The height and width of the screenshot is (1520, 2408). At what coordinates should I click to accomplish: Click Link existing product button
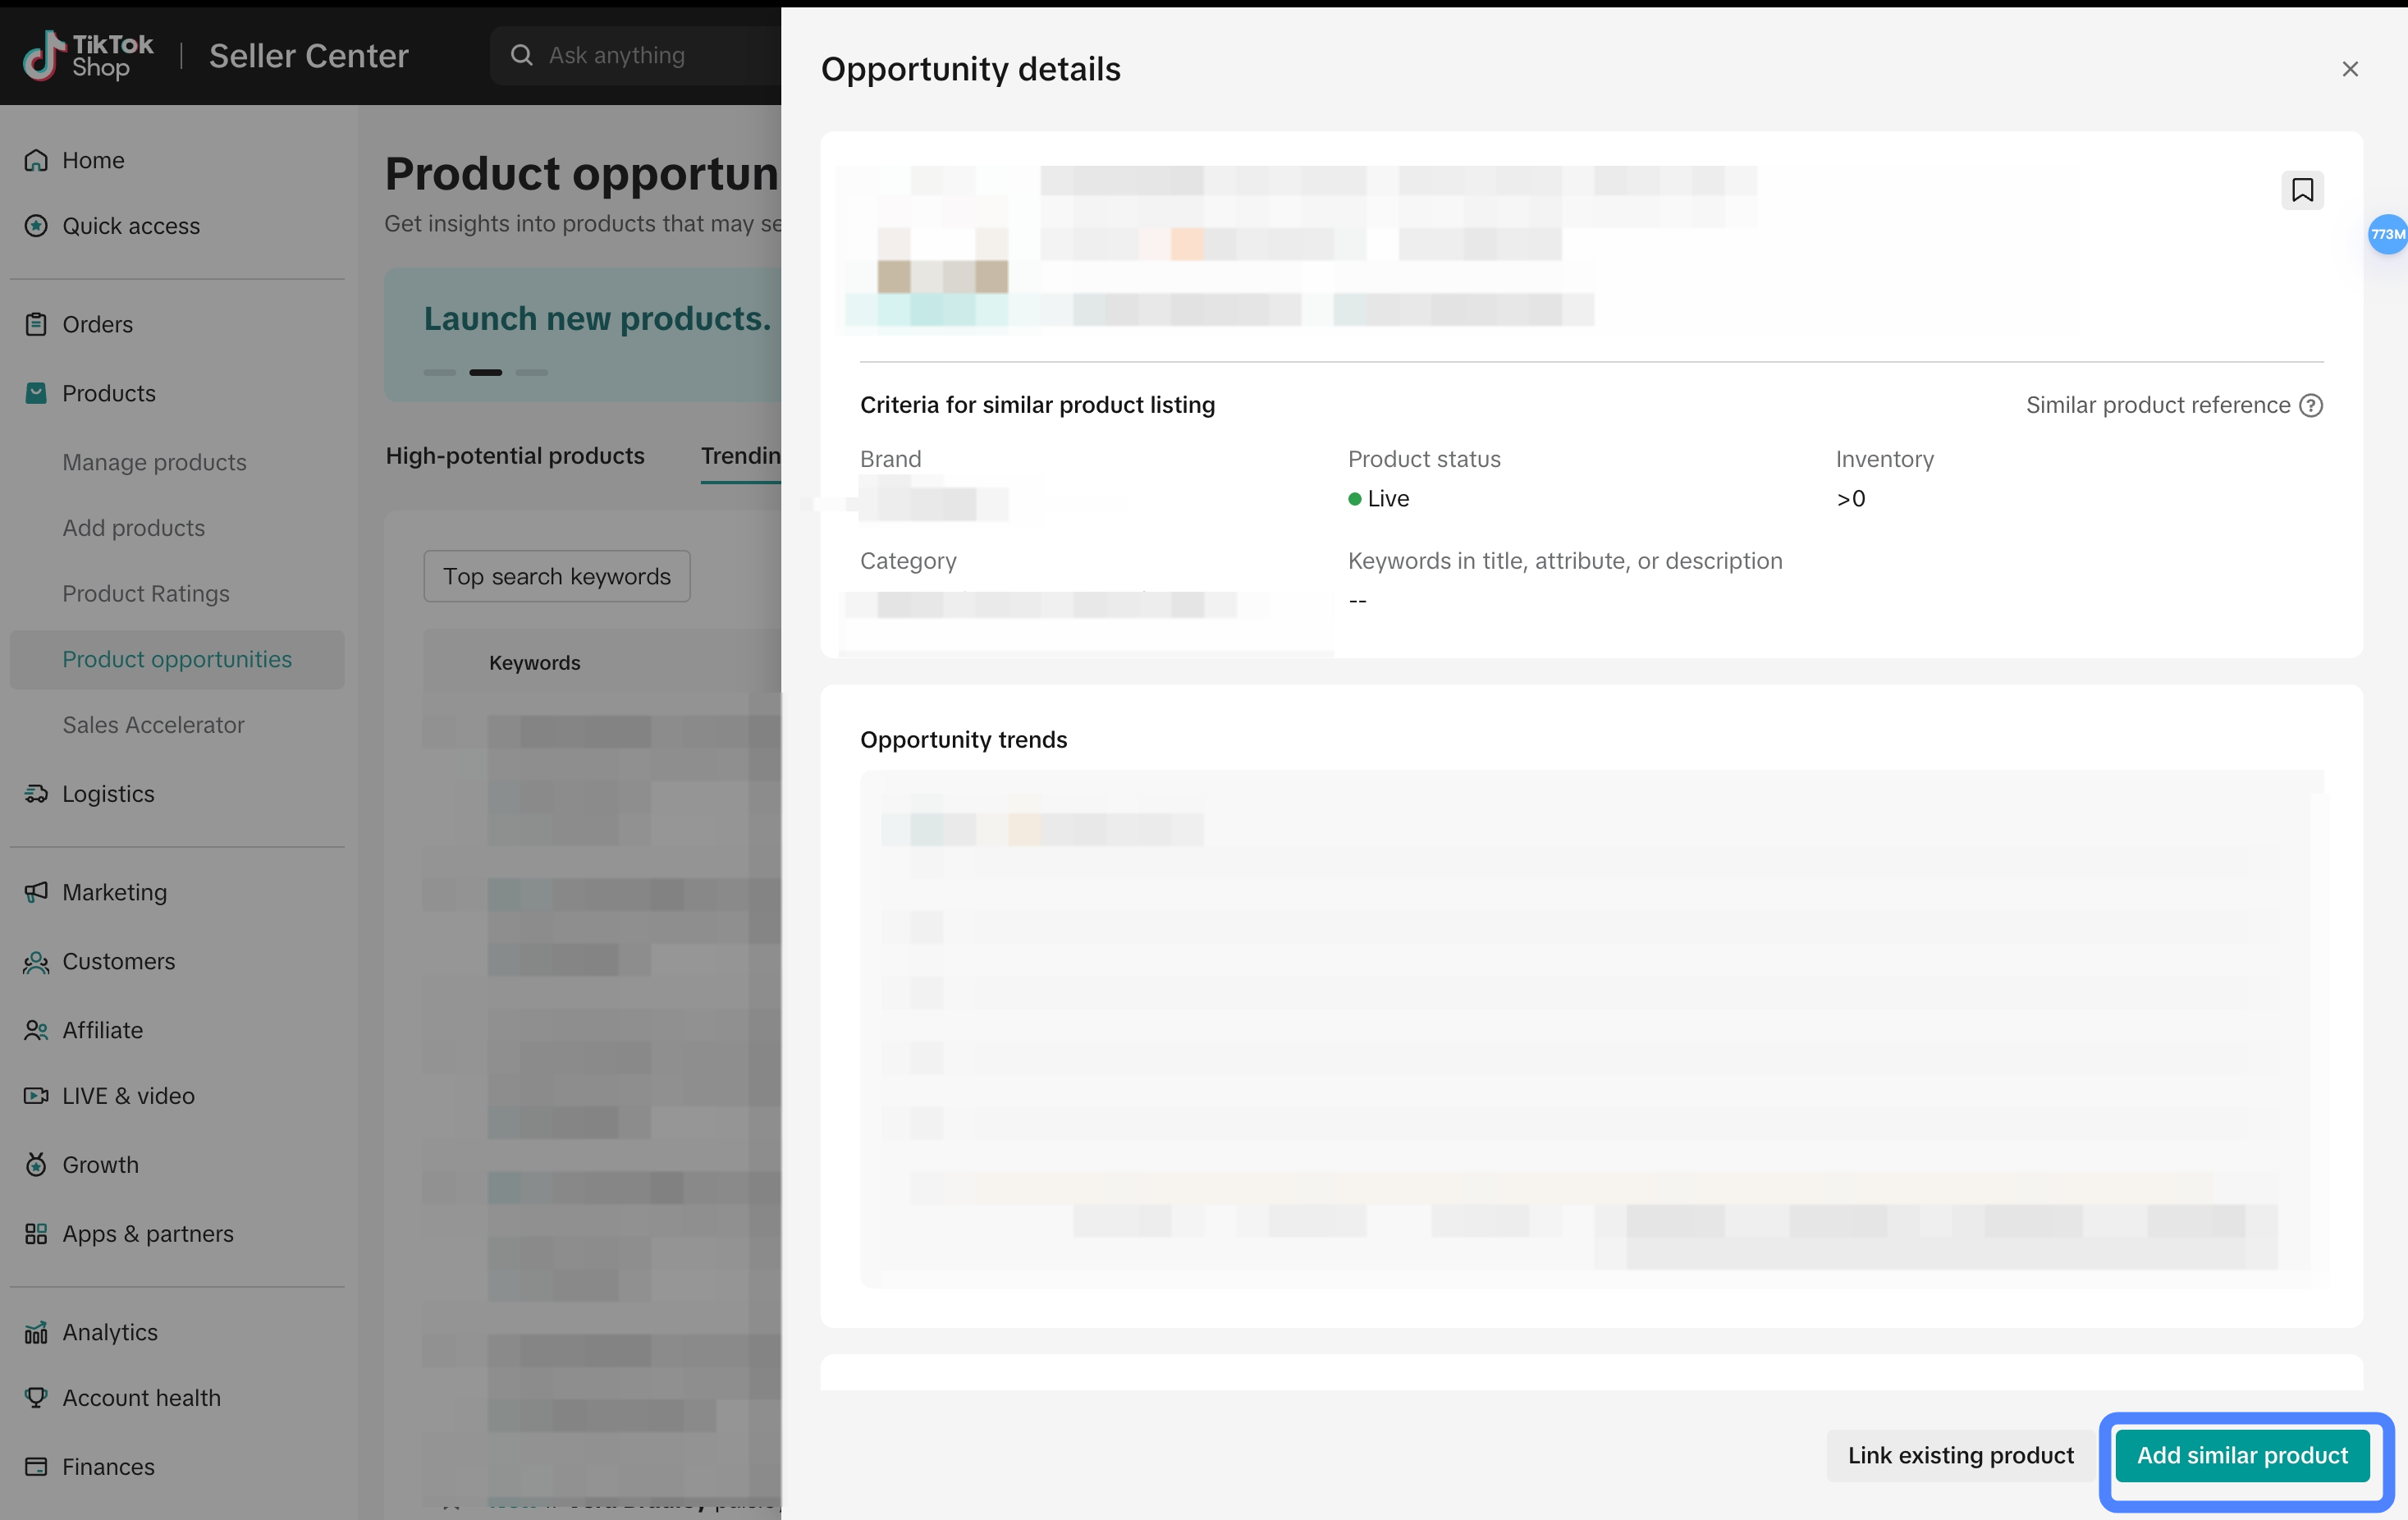point(1960,1455)
